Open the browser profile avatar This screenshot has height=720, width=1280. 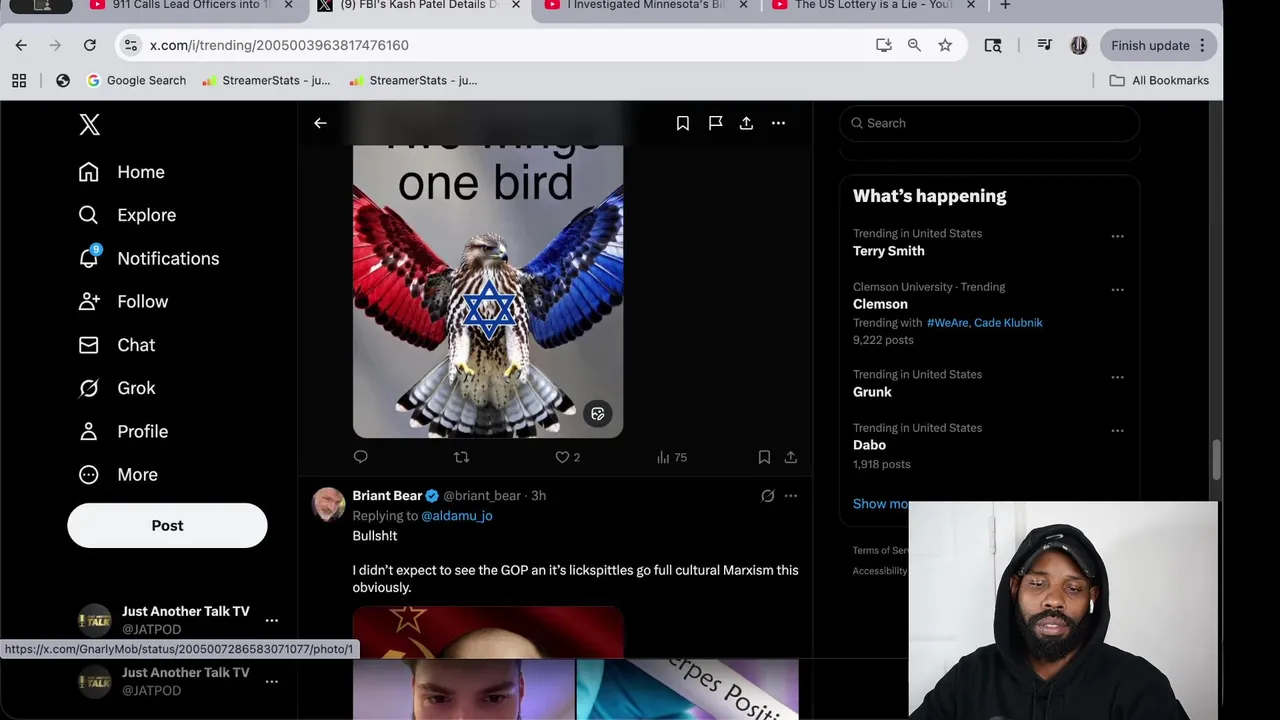click(x=1078, y=45)
